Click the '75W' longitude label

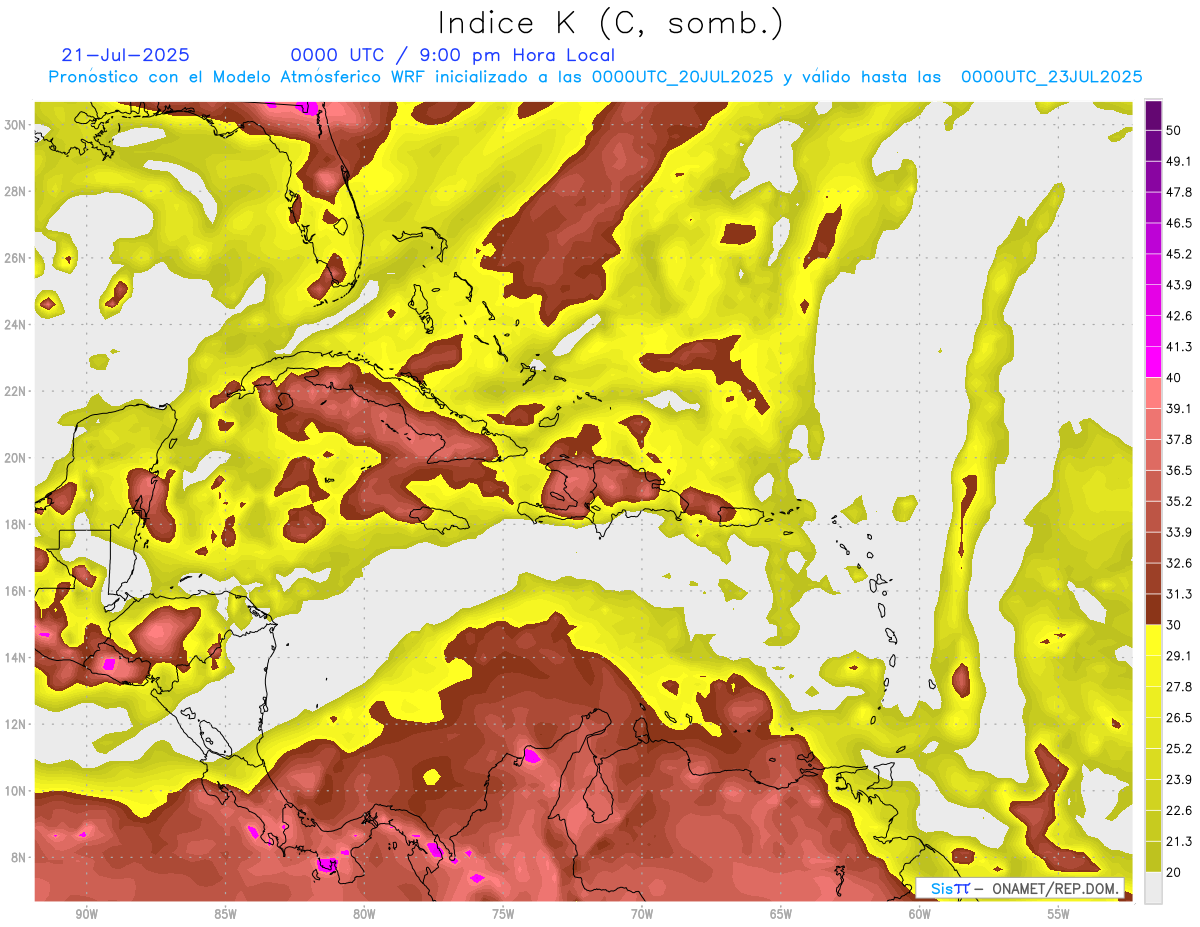pos(503,914)
